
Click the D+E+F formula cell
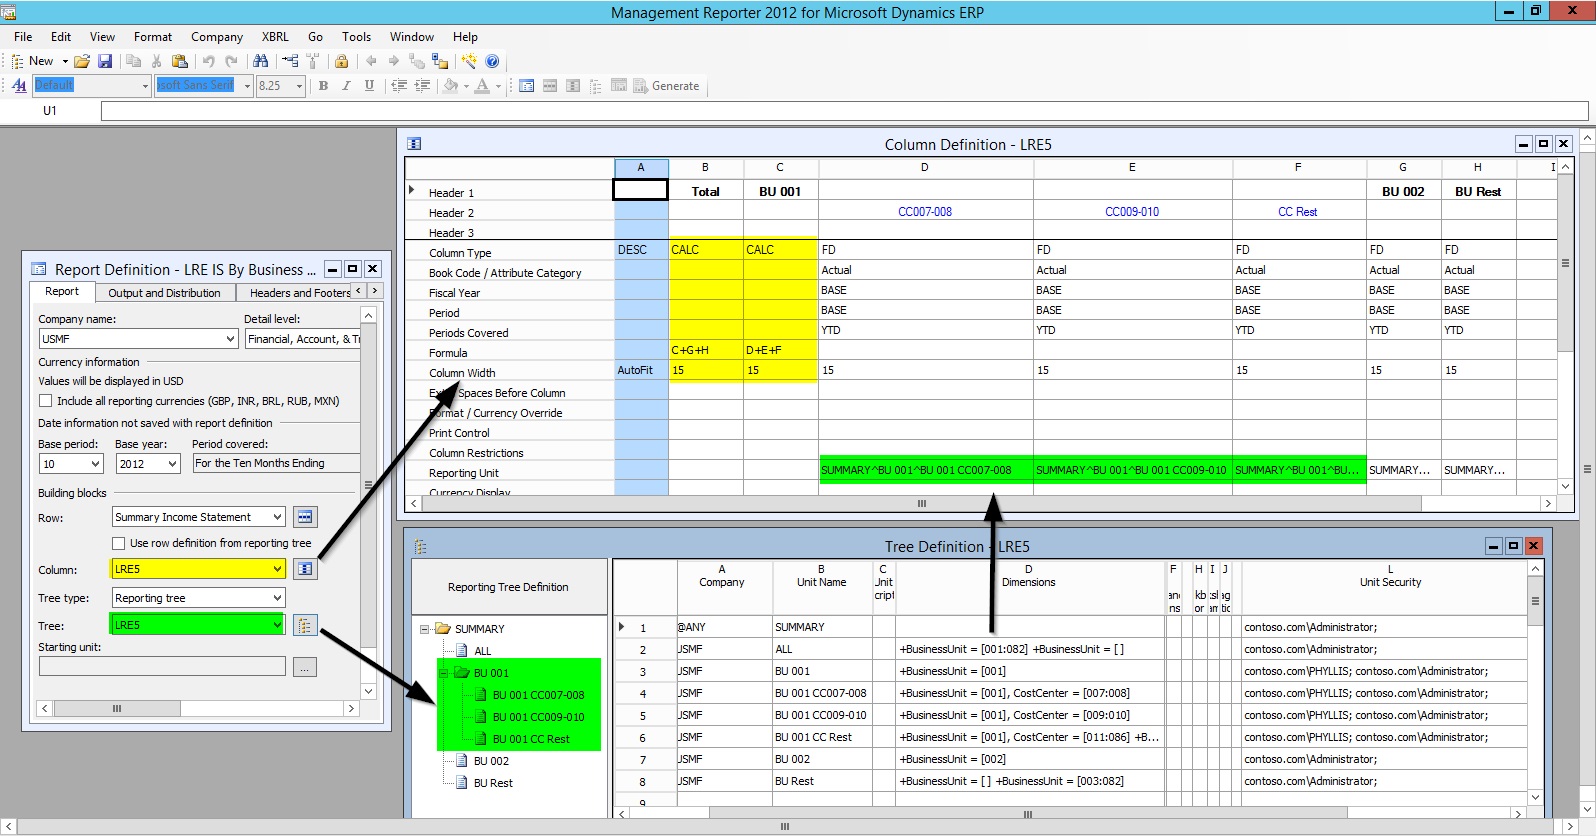click(x=781, y=350)
